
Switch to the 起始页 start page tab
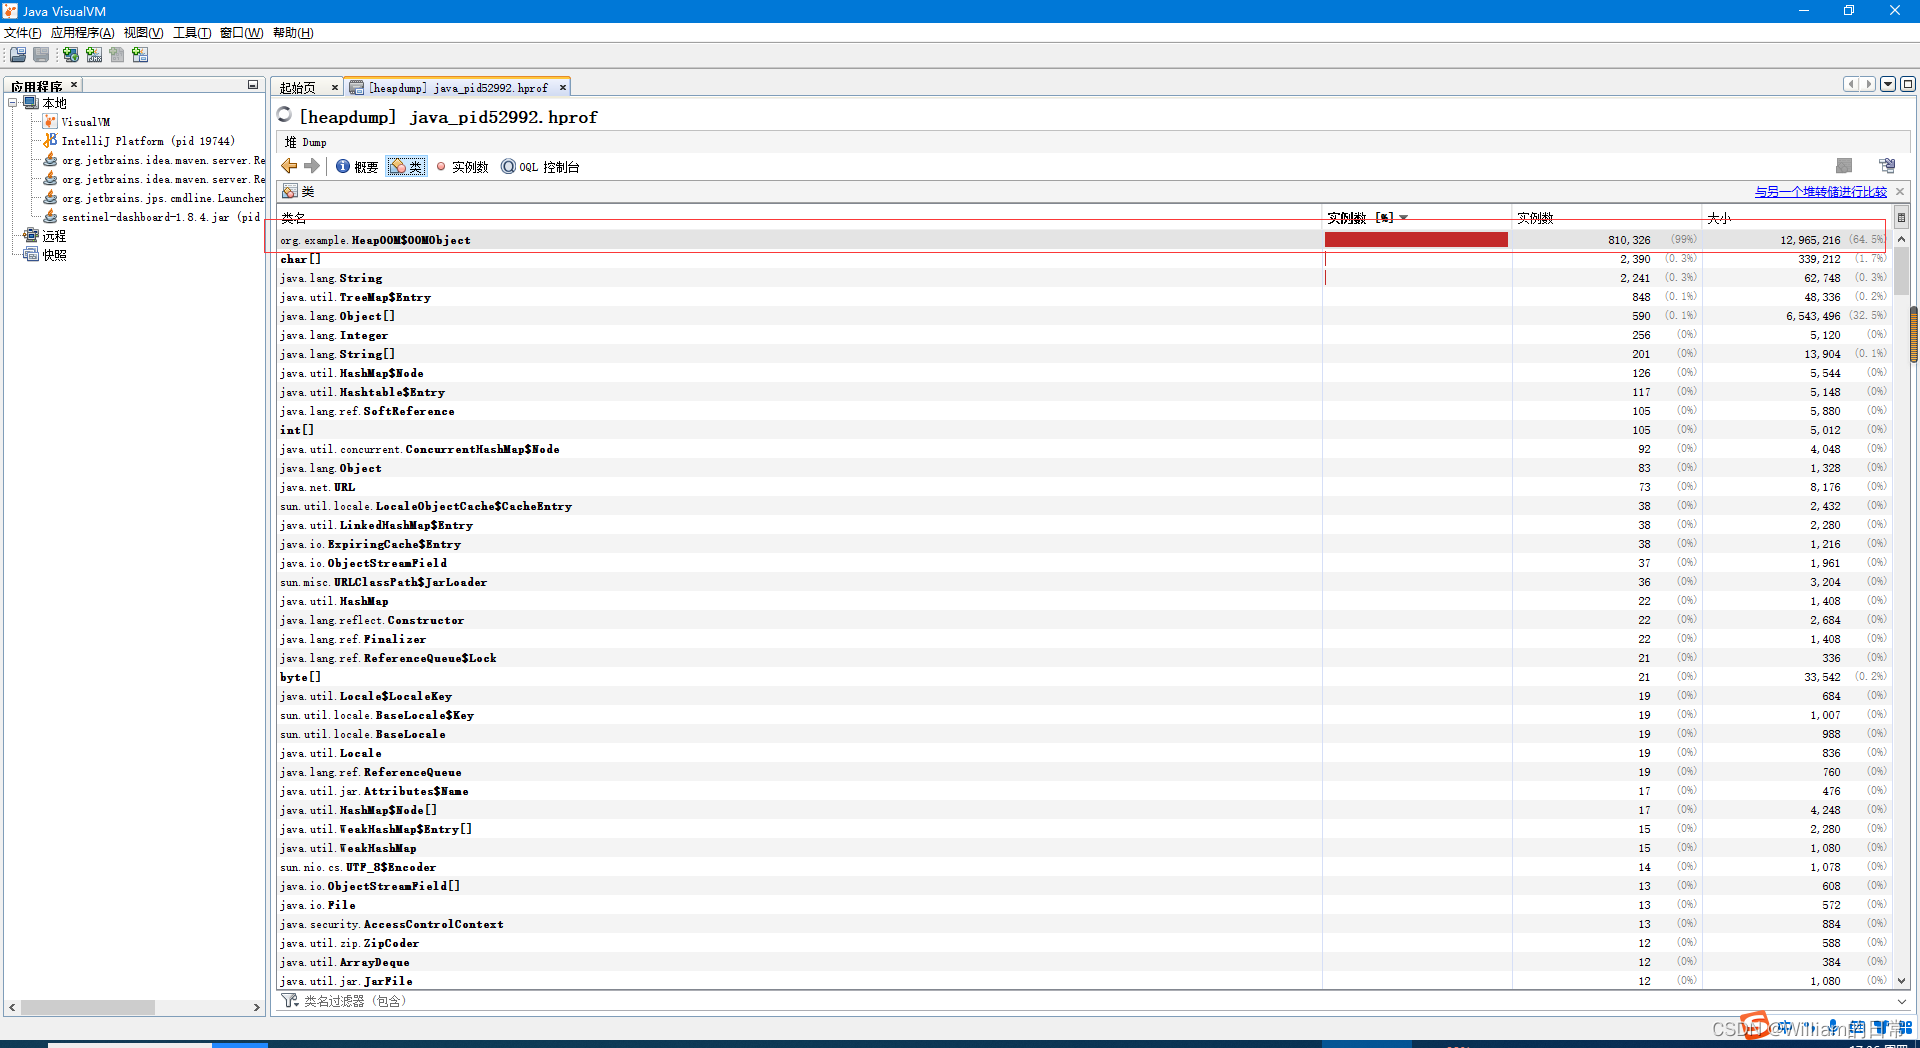coord(297,88)
